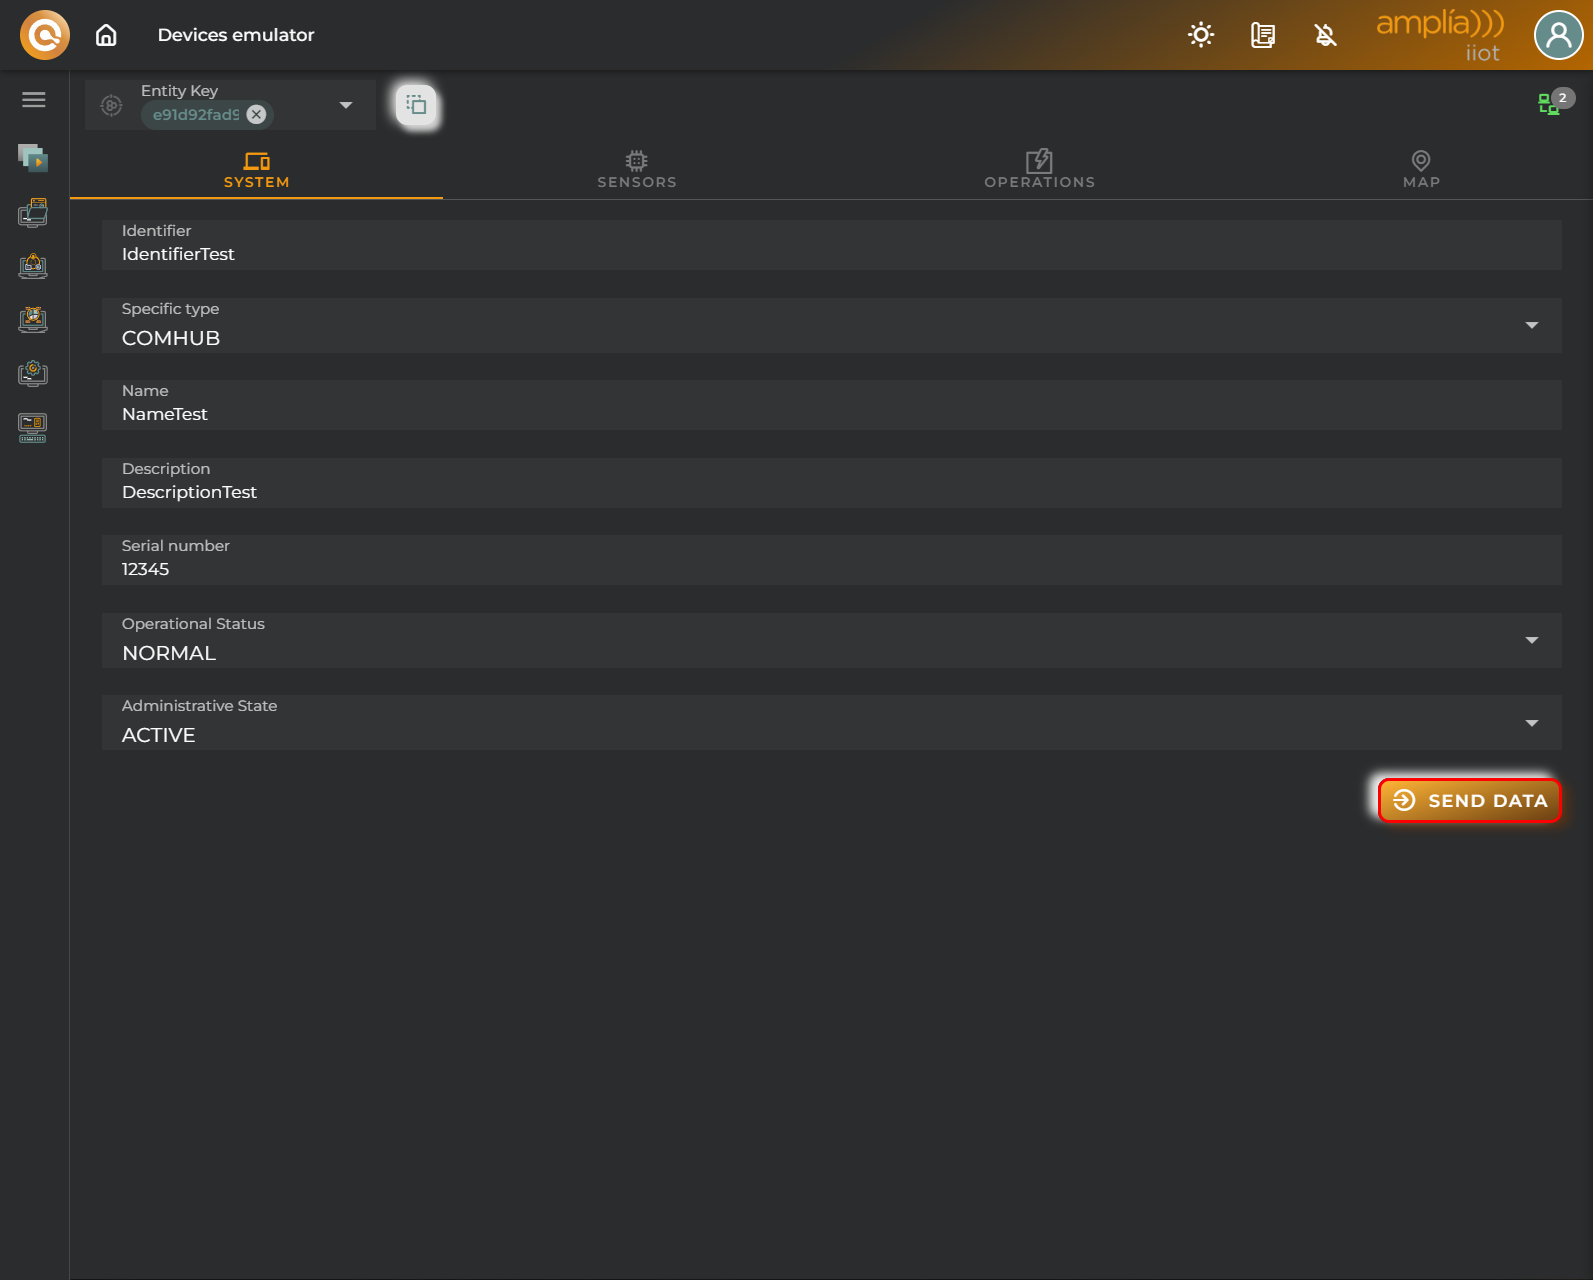Screen dimensions: 1593x1280
Task: Open the terminal with keyboard sidebar icon
Action: tap(33, 428)
